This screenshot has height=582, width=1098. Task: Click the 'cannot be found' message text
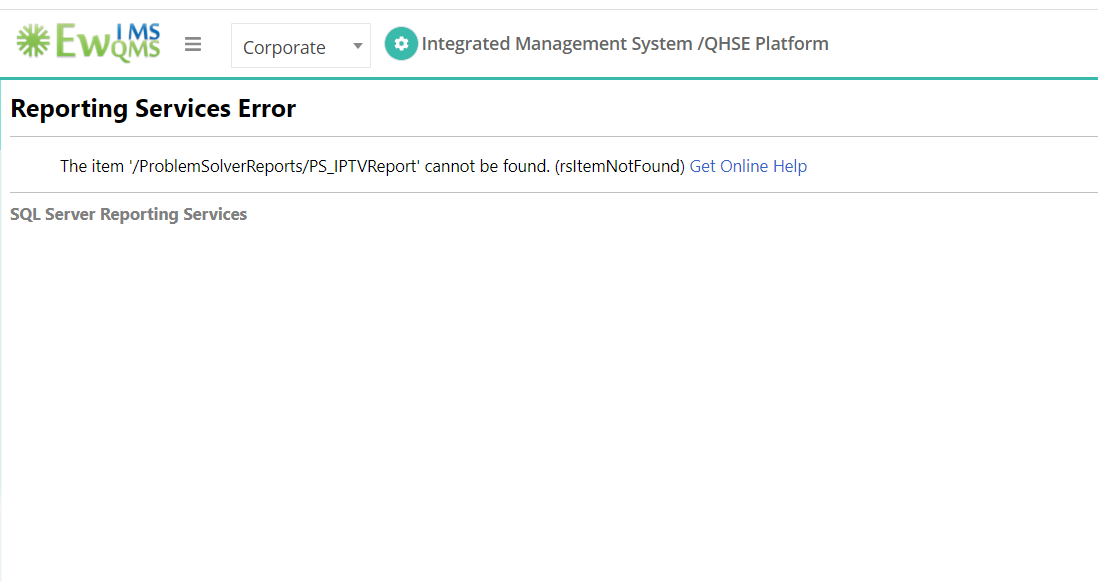click(487, 166)
